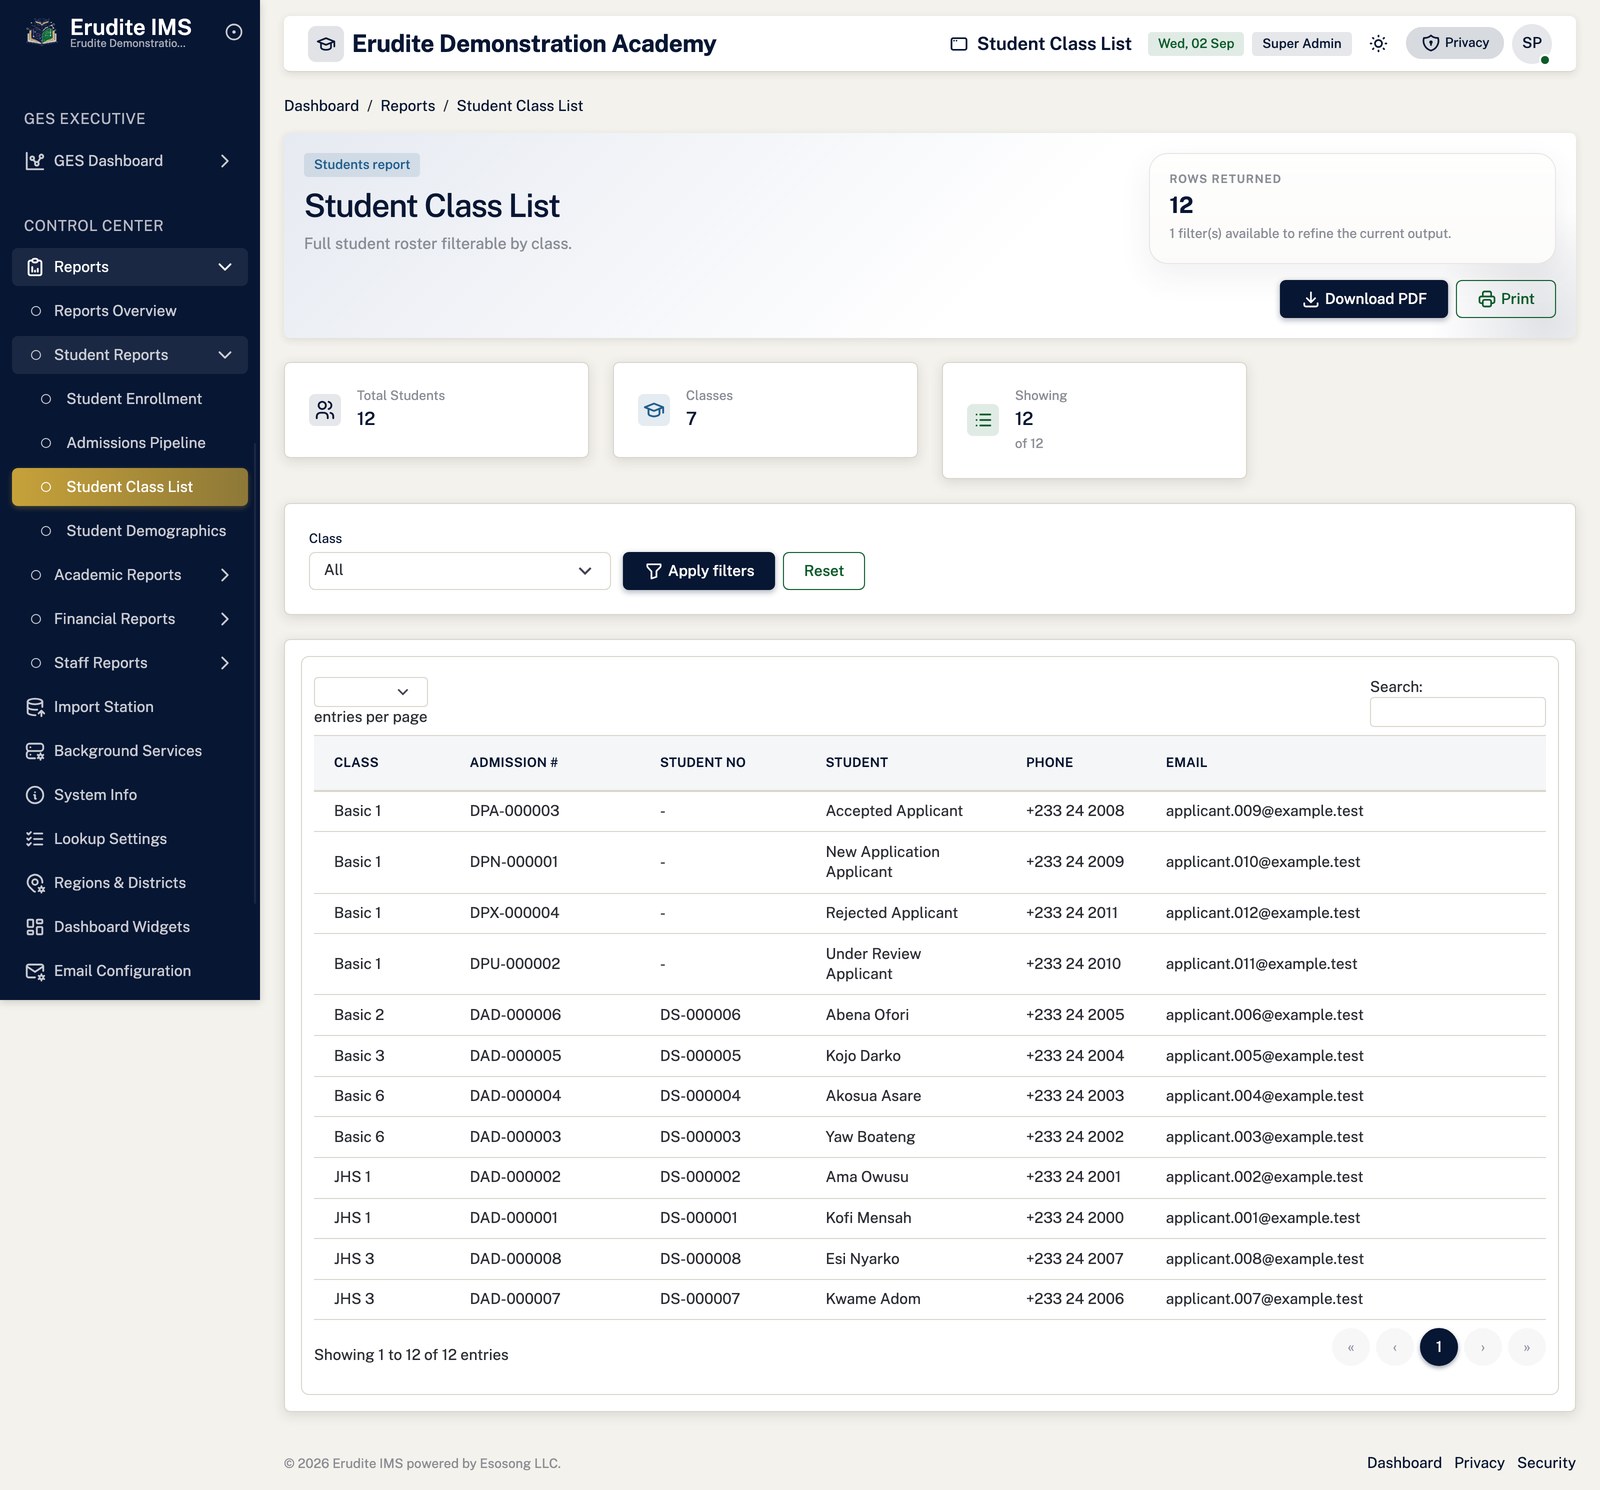Open the entries per page dropdown
The width and height of the screenshot is (1600, 1490).
tap(371, 692)
